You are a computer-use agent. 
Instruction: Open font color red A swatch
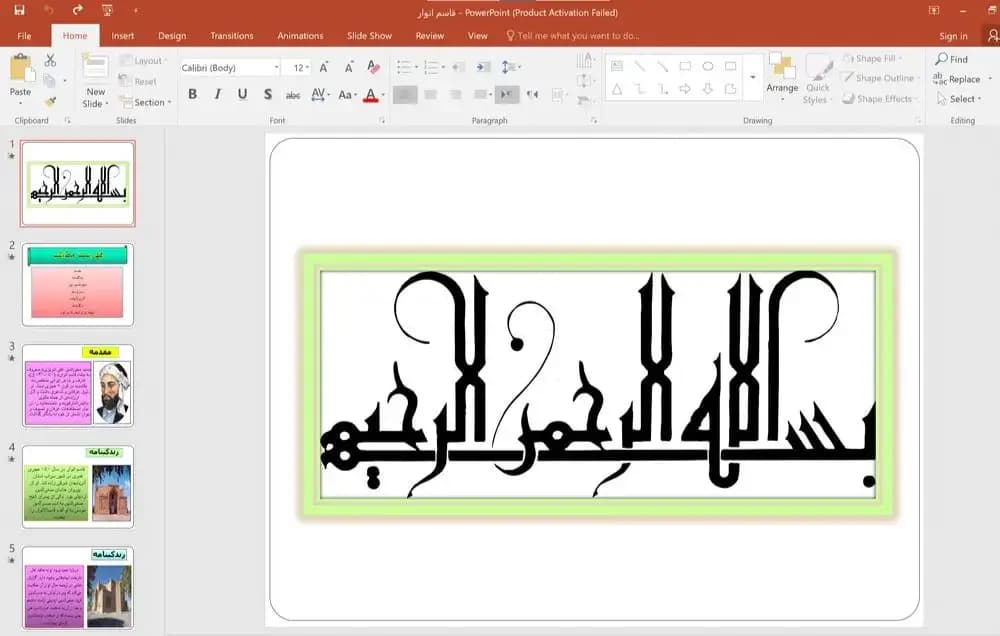[371, 95]
